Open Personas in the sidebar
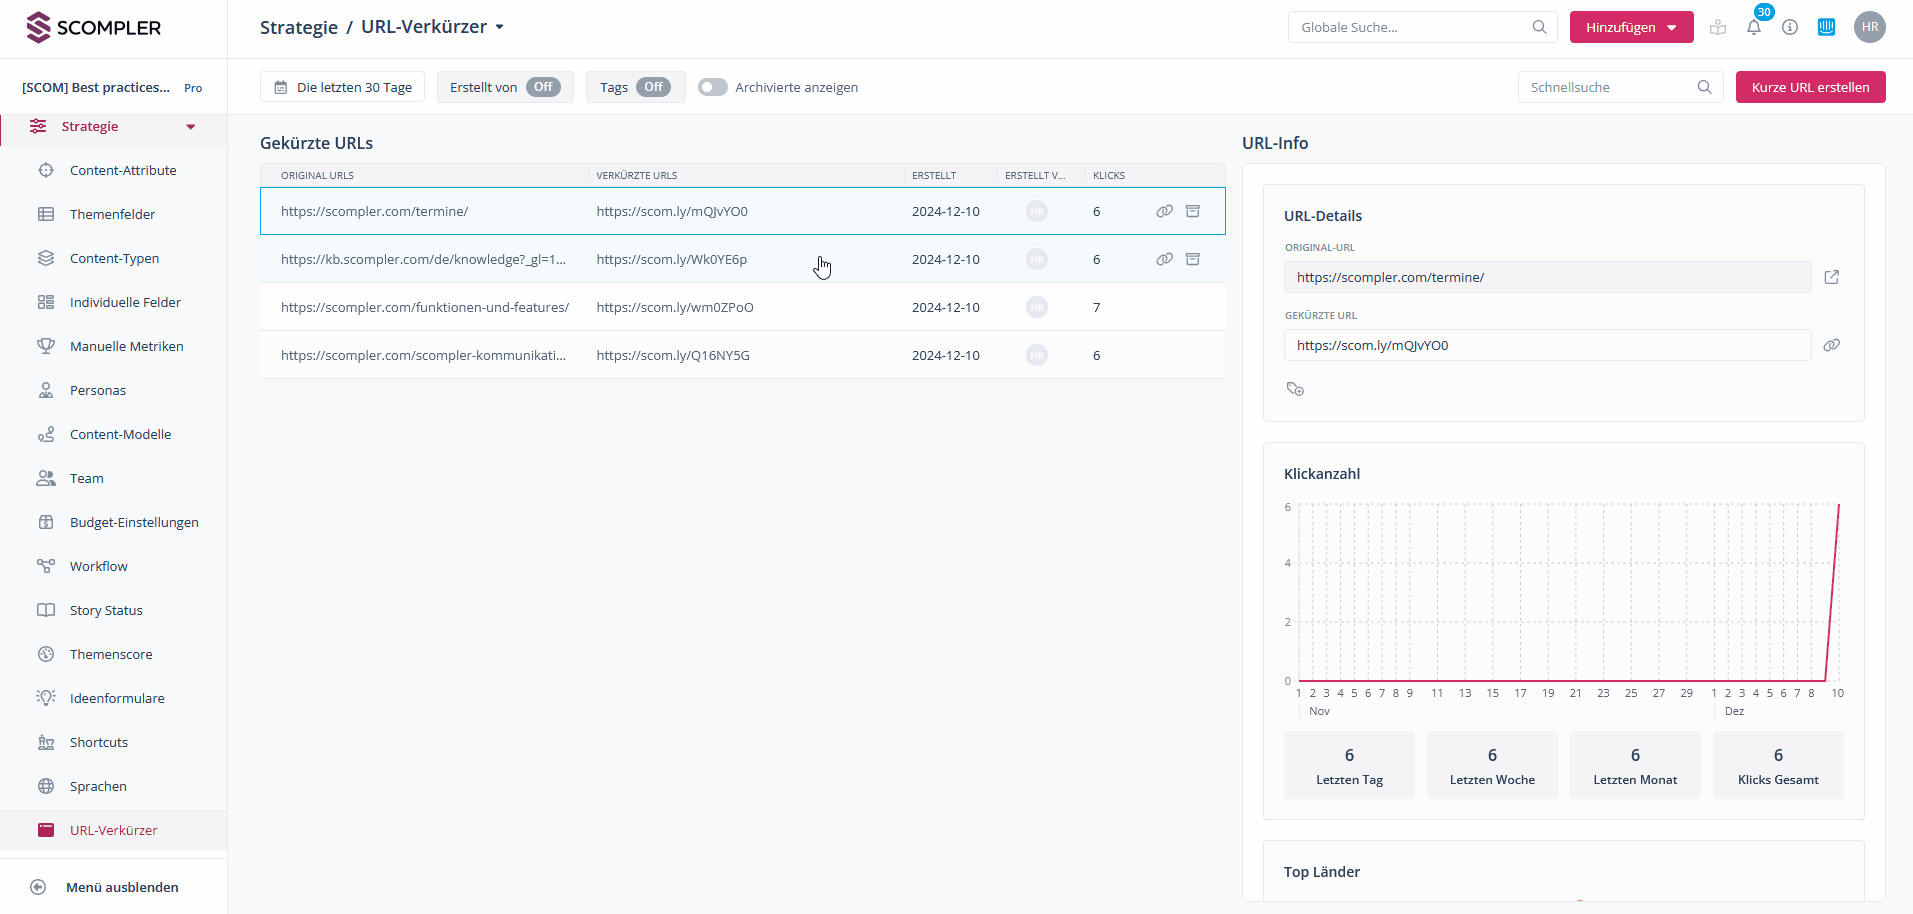1913x914 pixels. pyautogui.click(x=98, y=390)
